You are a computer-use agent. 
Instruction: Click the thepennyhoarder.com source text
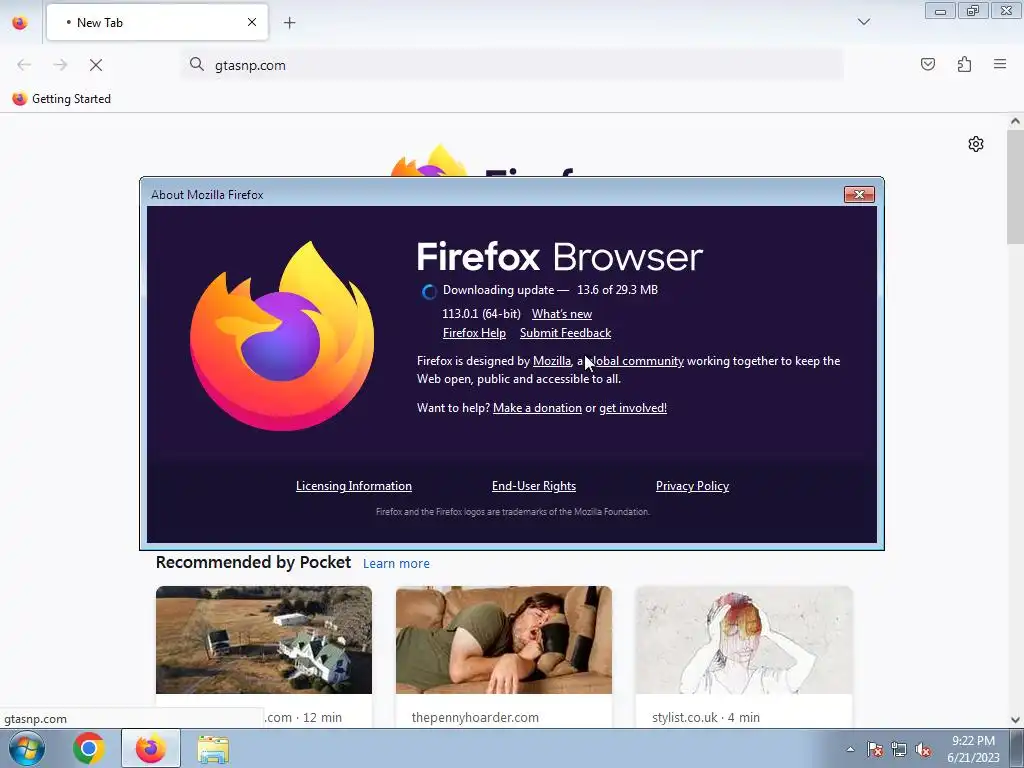tap(475, 717)
